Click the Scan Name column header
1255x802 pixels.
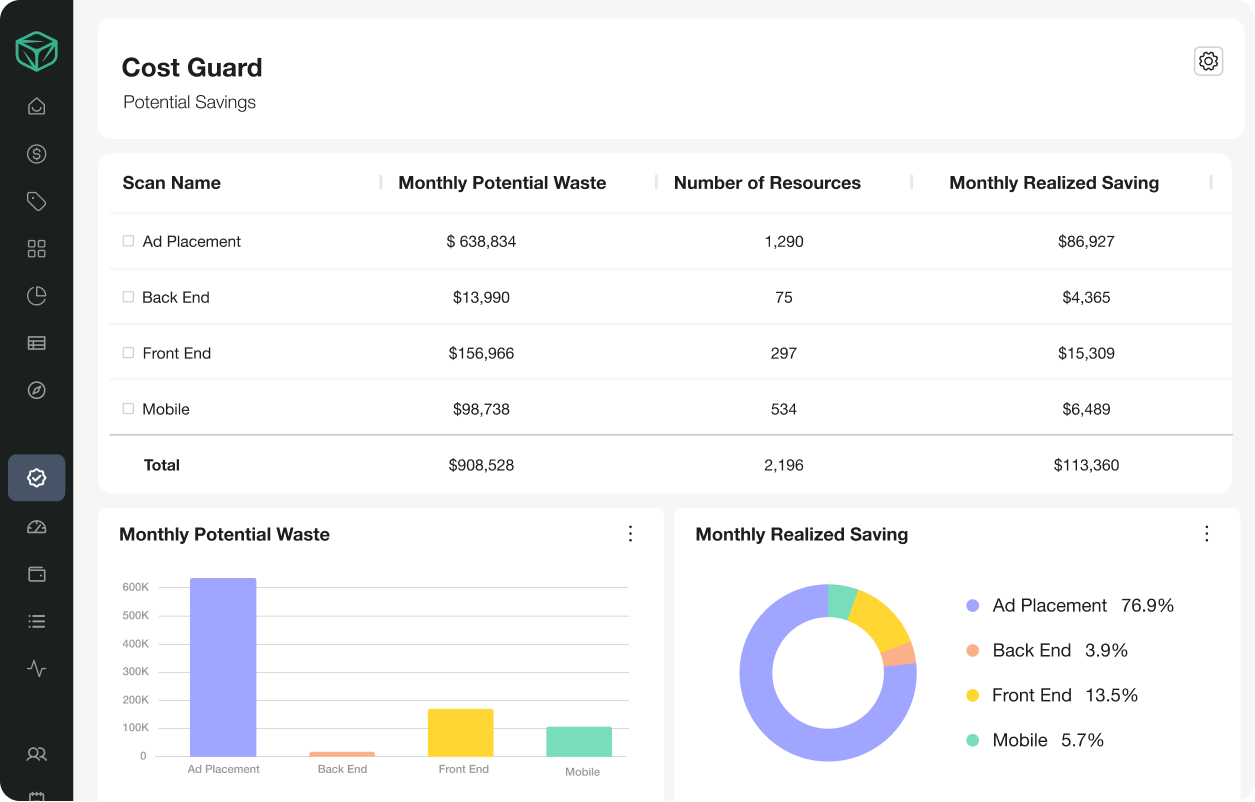(x=171, y=183)
